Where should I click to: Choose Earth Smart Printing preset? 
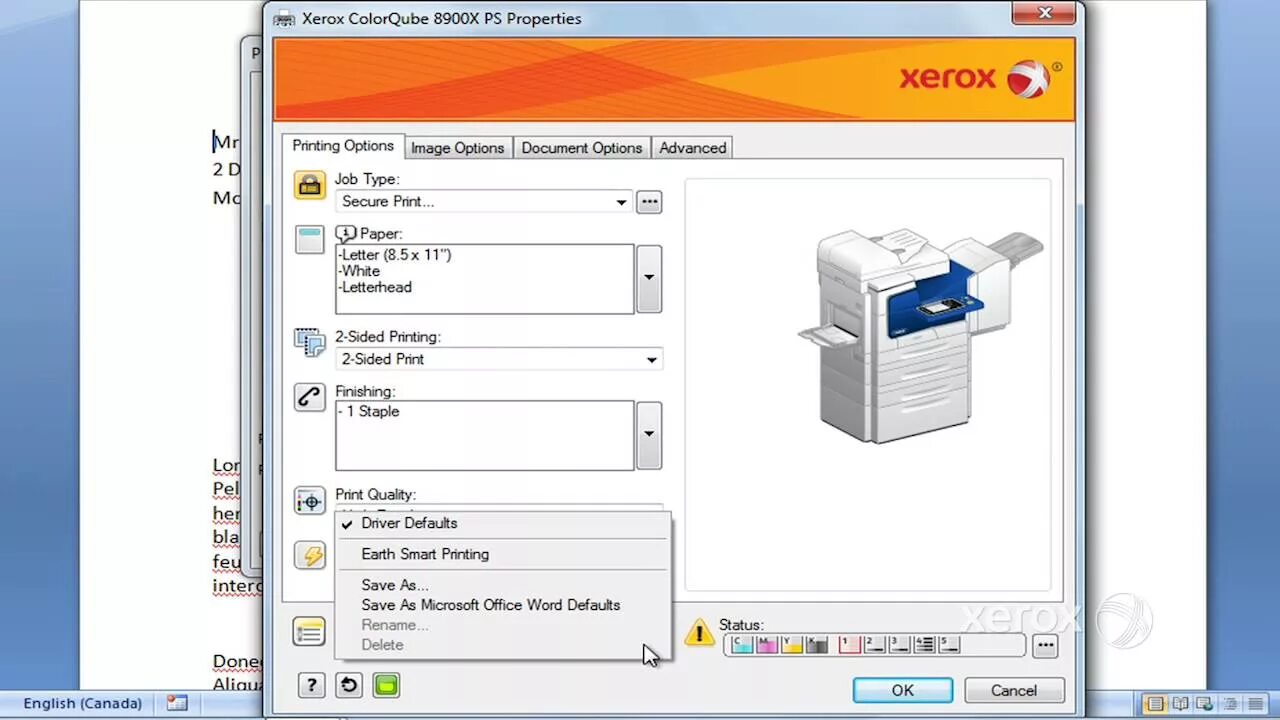click(502, 554)
